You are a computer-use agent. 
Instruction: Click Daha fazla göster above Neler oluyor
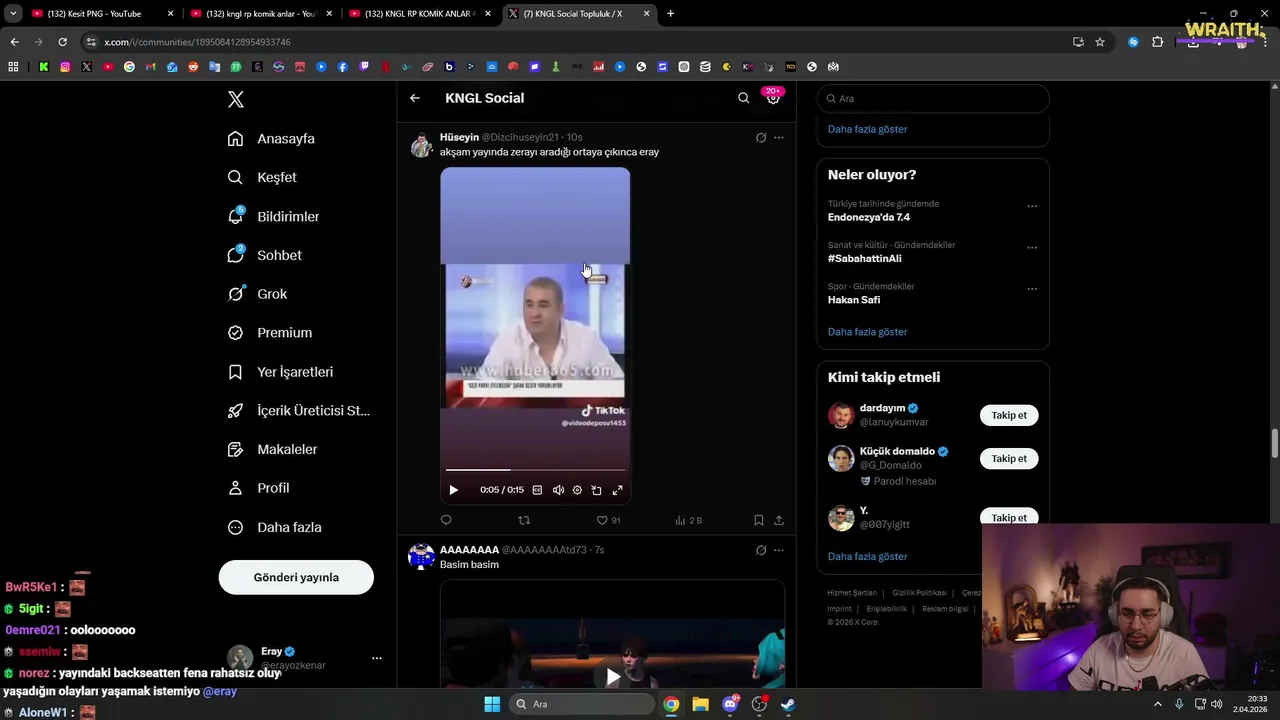point(867,129)
